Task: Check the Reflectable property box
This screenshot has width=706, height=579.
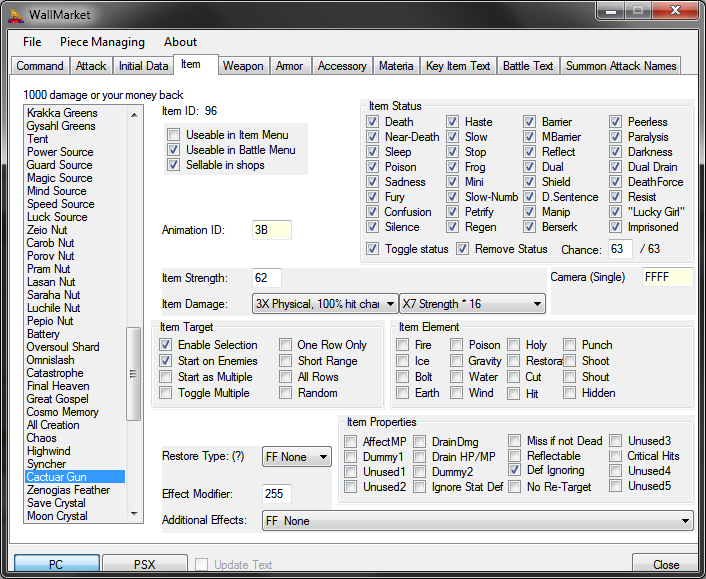Action: click(515, 456)
